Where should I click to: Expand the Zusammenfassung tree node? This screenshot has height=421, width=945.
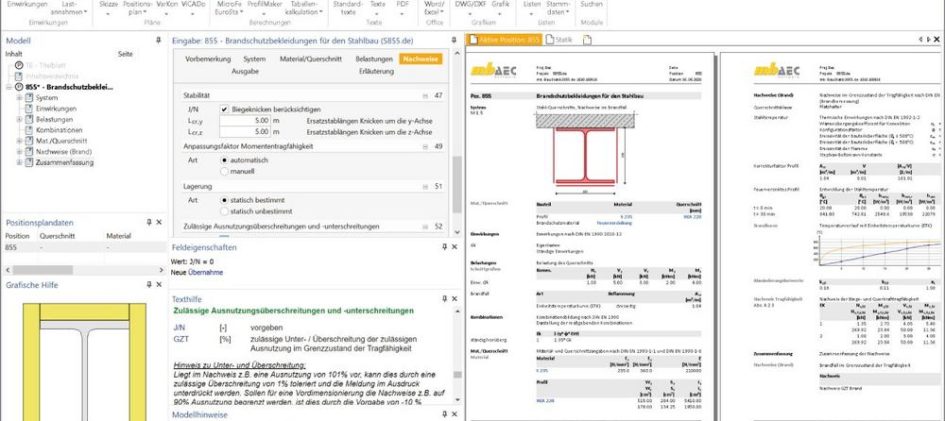click(19, 162)
